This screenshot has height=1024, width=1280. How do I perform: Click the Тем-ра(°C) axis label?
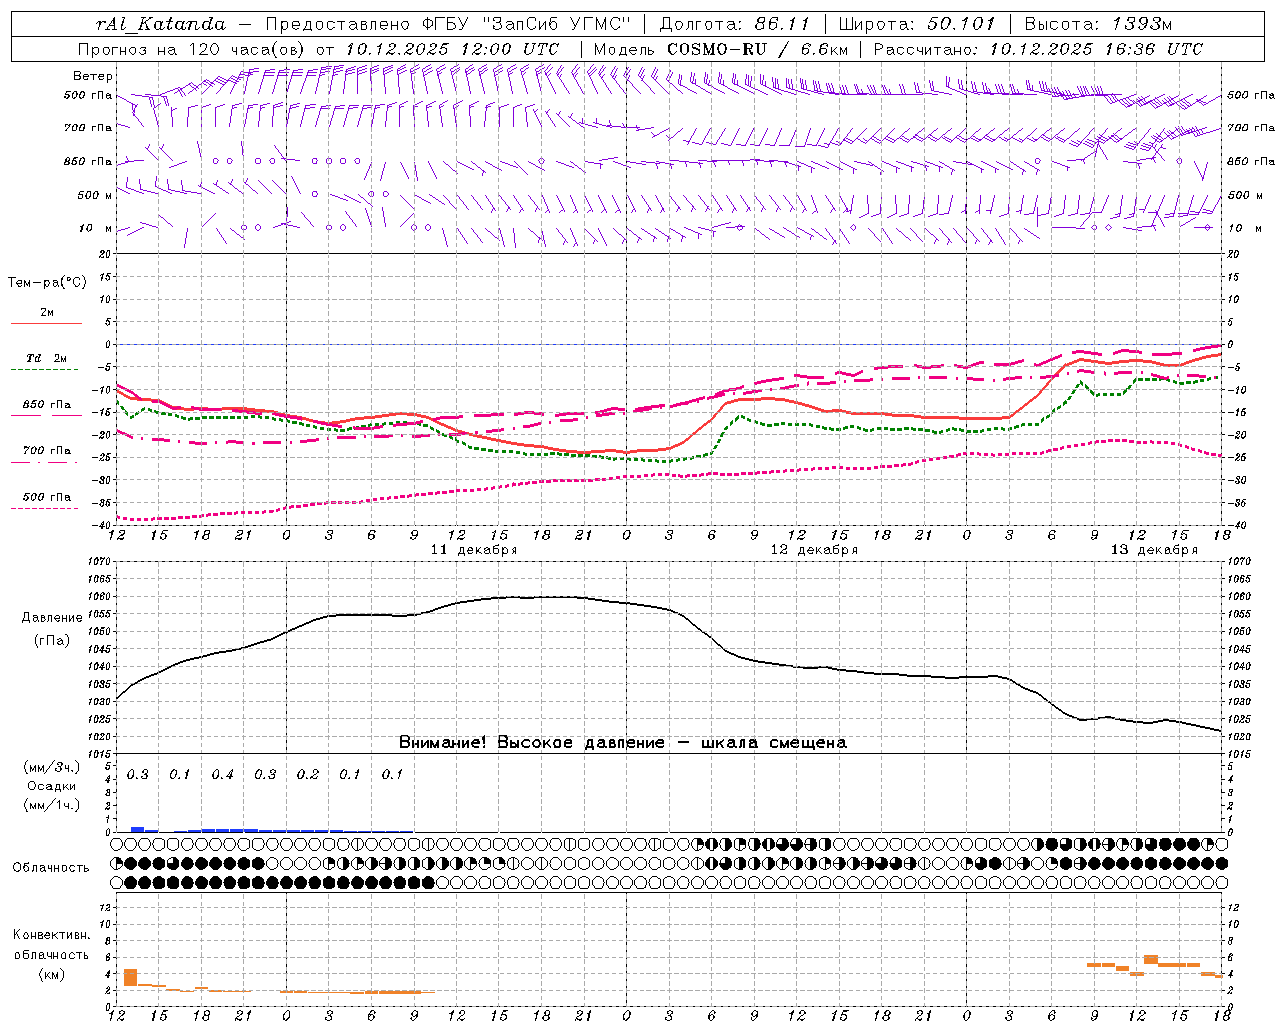(47, 283)
